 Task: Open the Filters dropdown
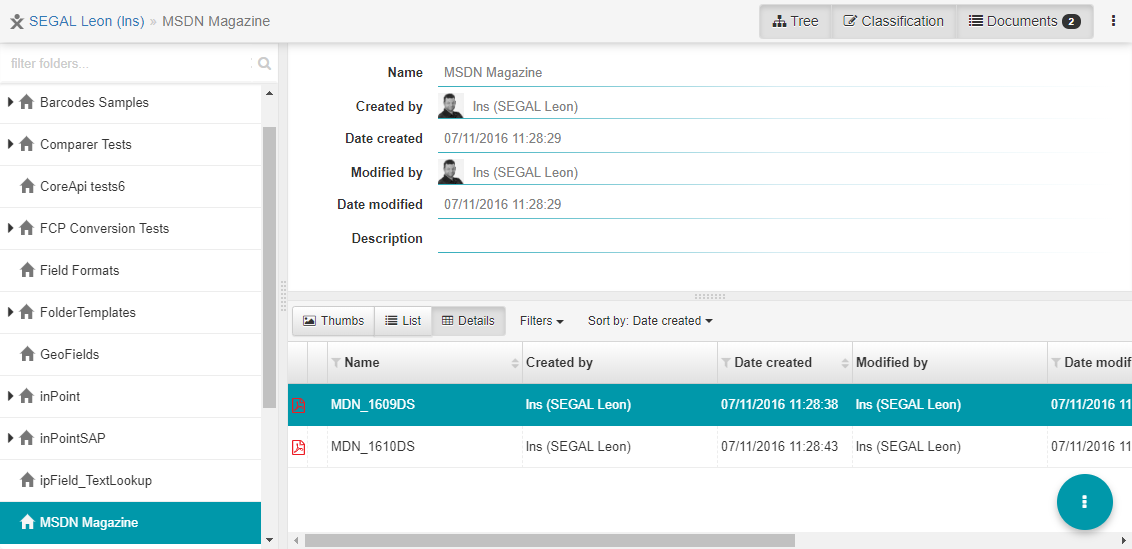tap(541, 321)
